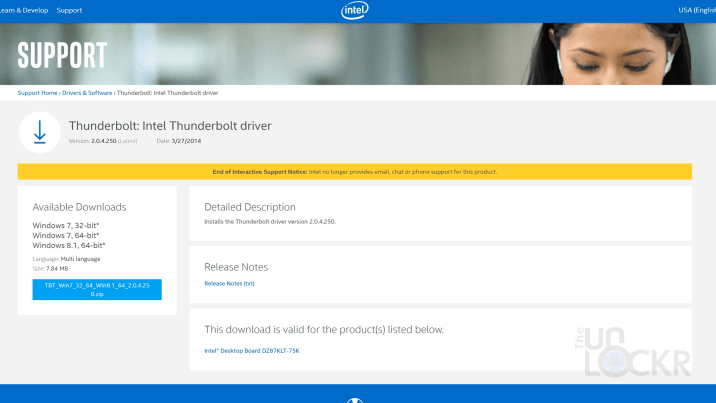Viewport: 716px width, 403px height.
Task: Click the Thunderbolt: Intel Thunderbolt driver heading
Action: click(170, 126)
